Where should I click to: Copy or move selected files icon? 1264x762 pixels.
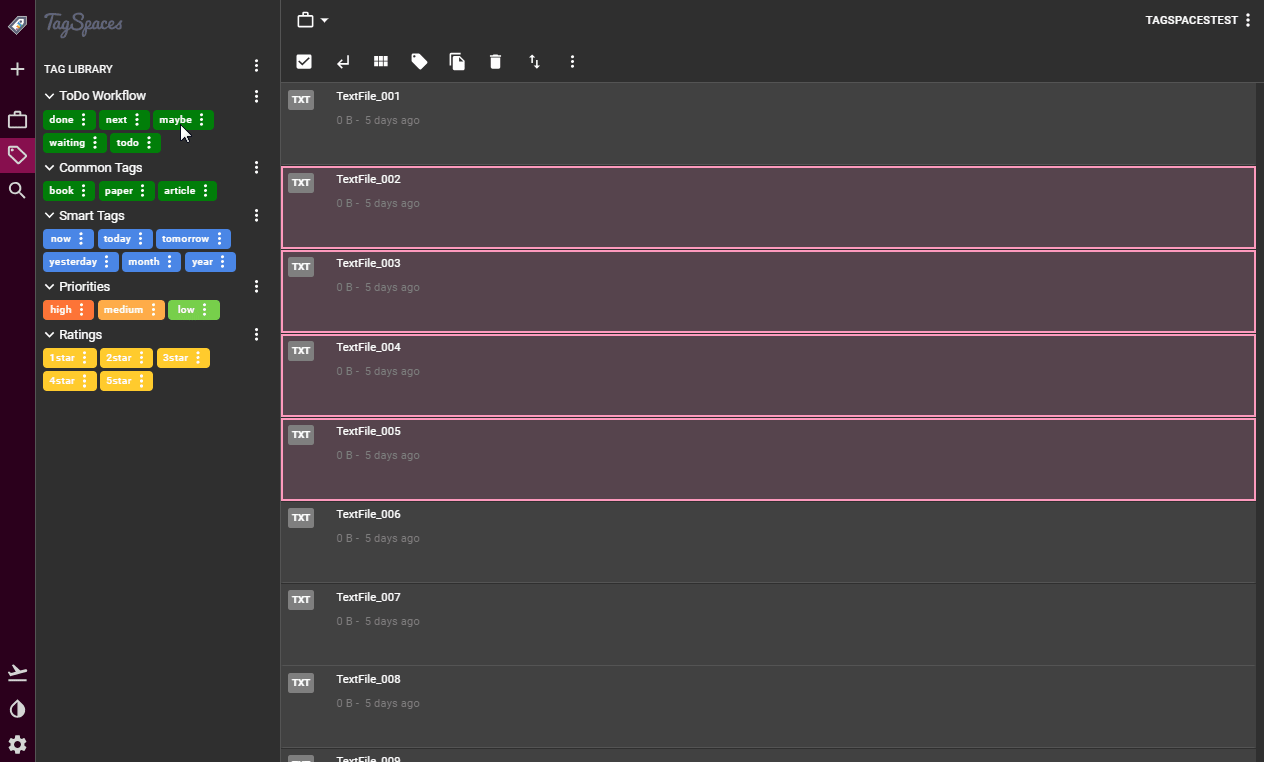point(457,62)
